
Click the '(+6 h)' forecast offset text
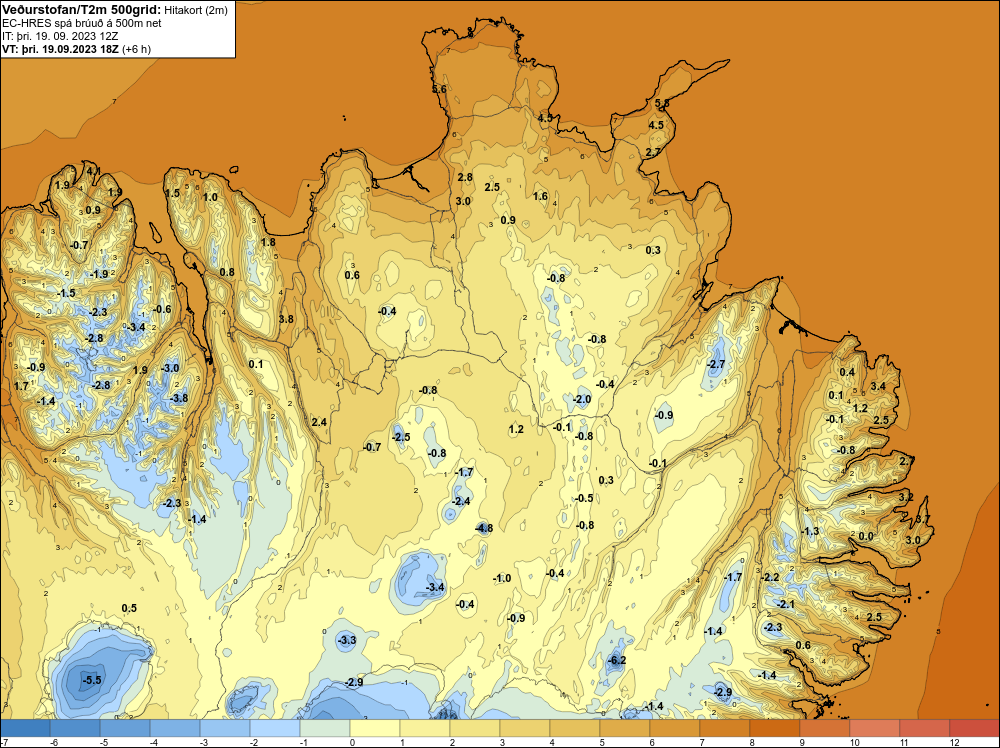(x=136, y=49)
